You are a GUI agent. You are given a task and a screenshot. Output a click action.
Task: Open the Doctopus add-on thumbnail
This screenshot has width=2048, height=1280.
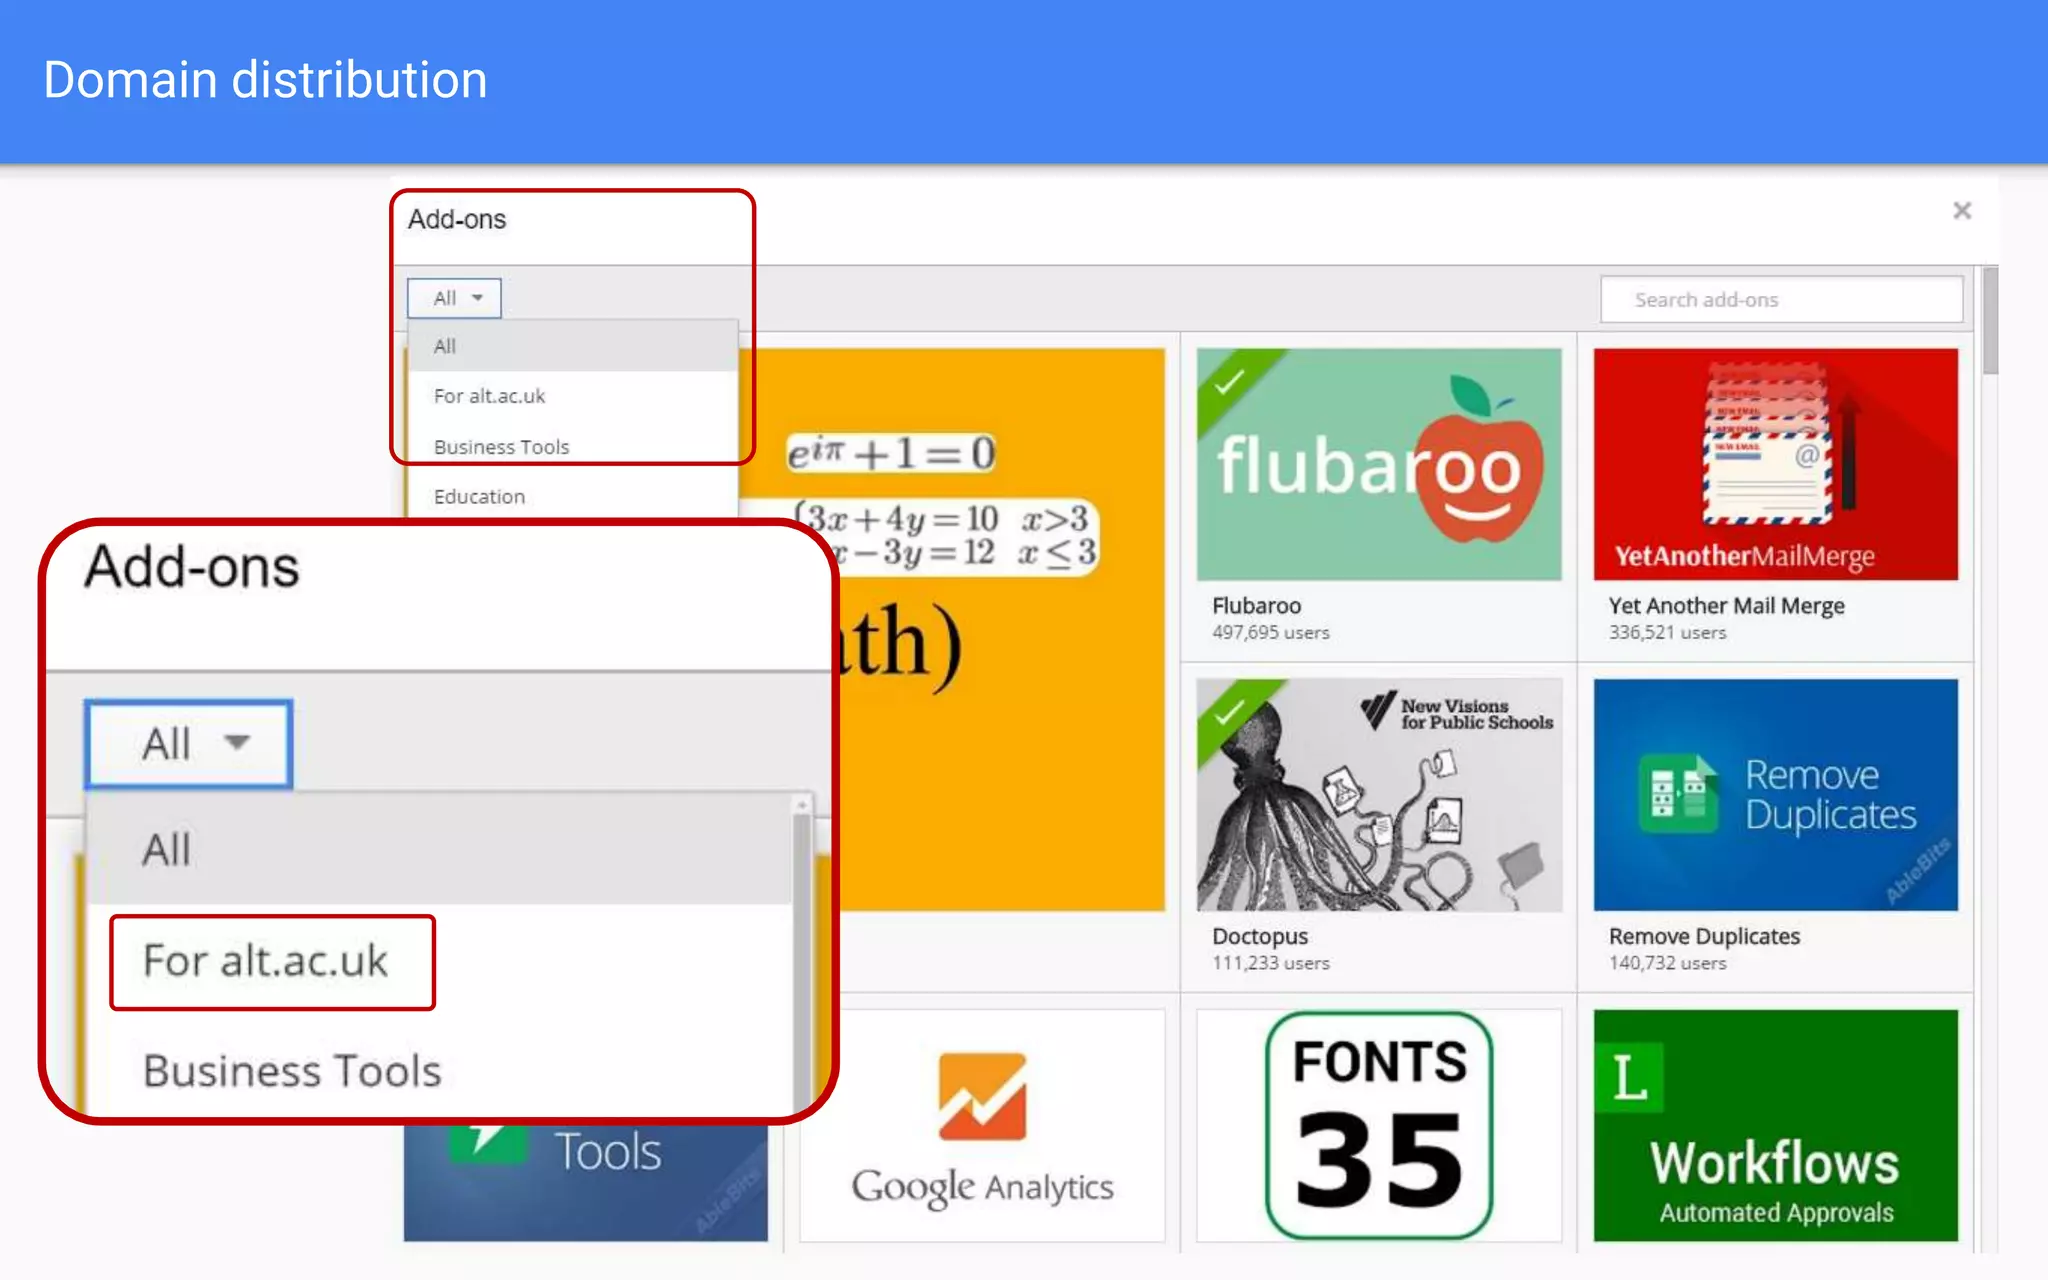point(1378,795)
